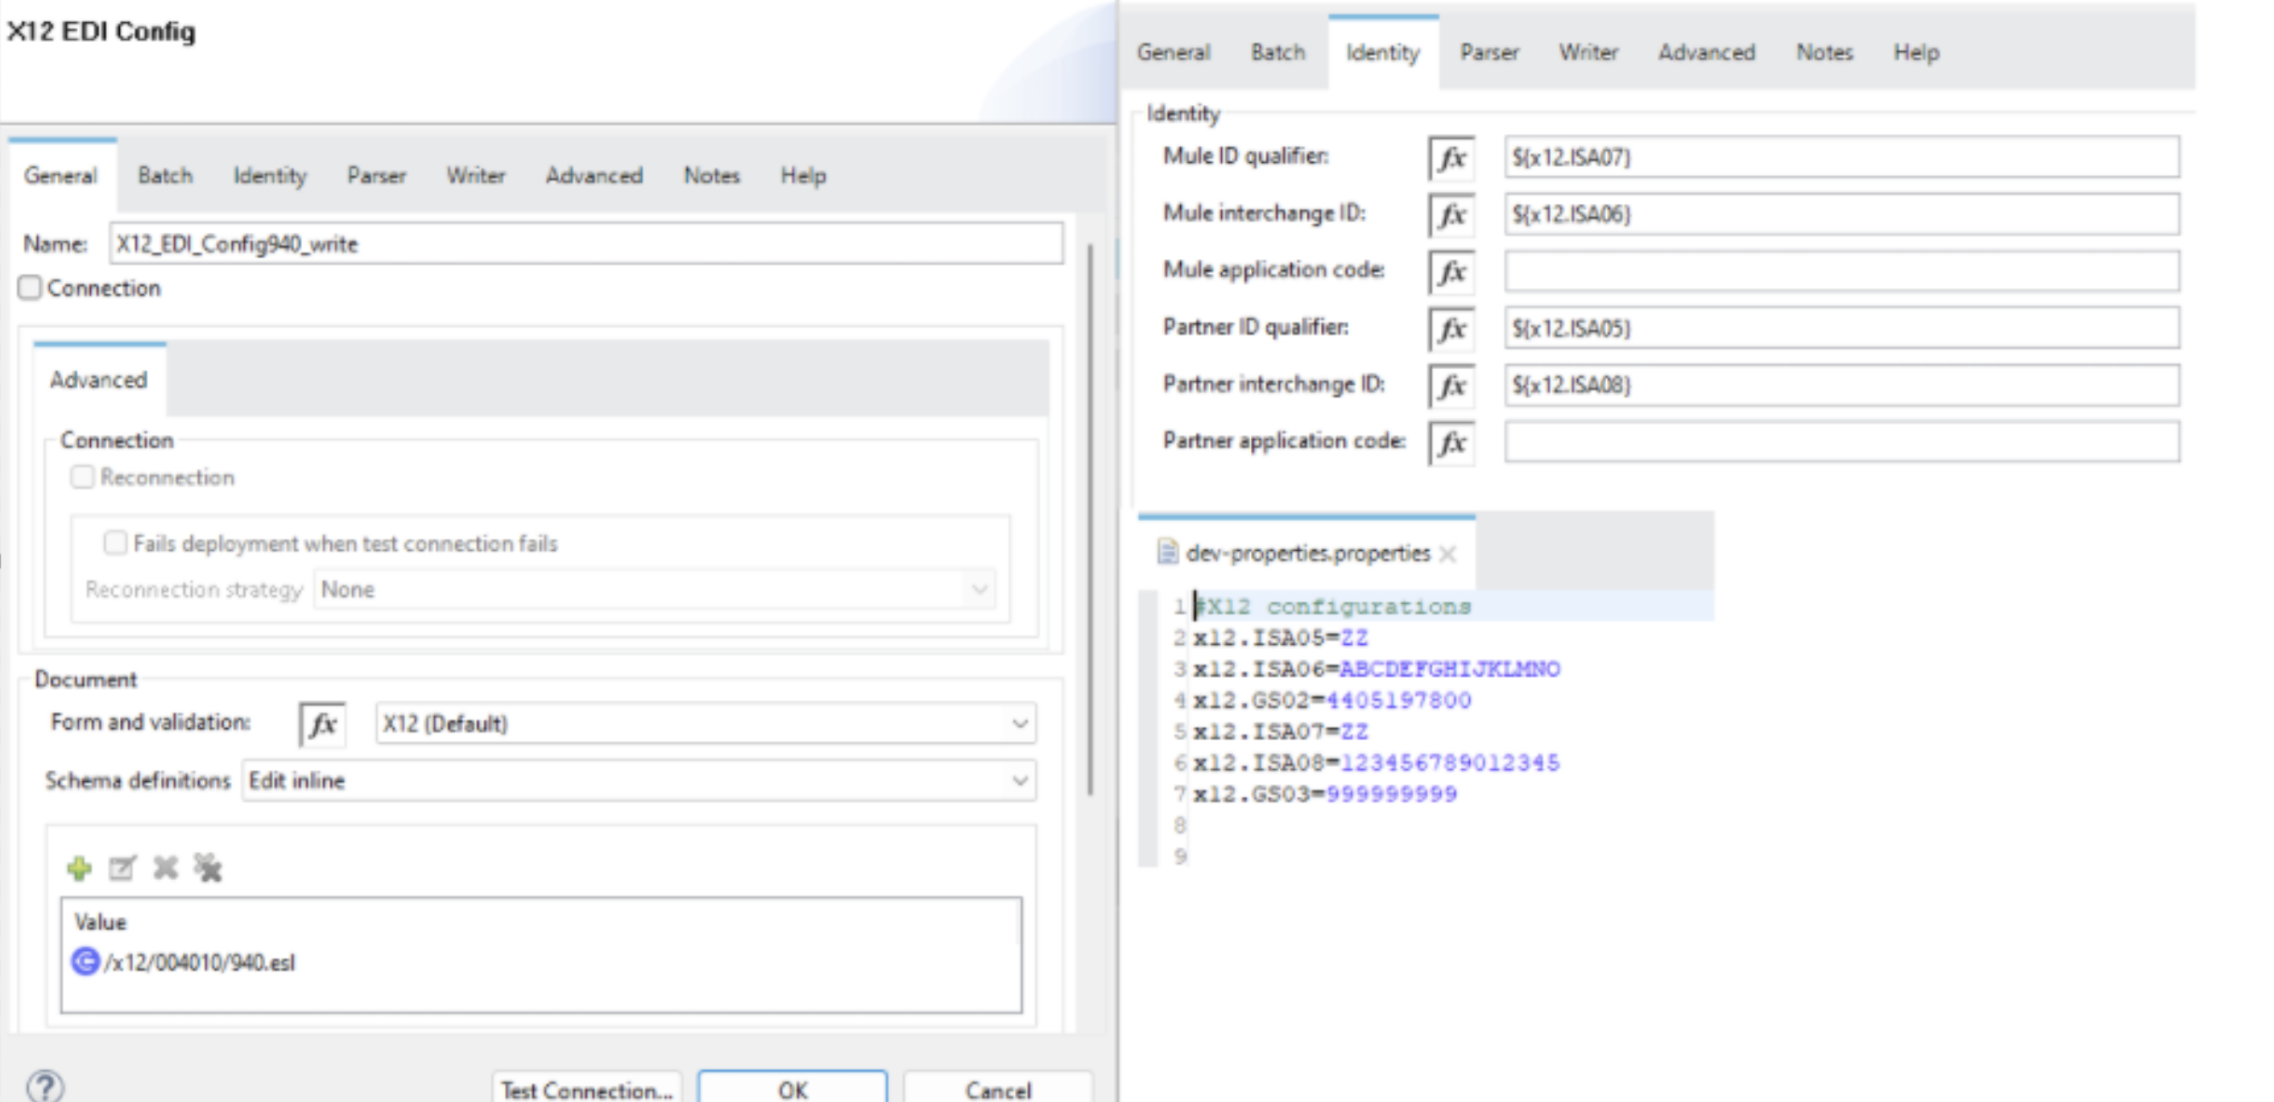The image size is (2274, 1102).
Task: Open the Advanced tab next to Writer in the left dialog
Action: pos(594,176)
